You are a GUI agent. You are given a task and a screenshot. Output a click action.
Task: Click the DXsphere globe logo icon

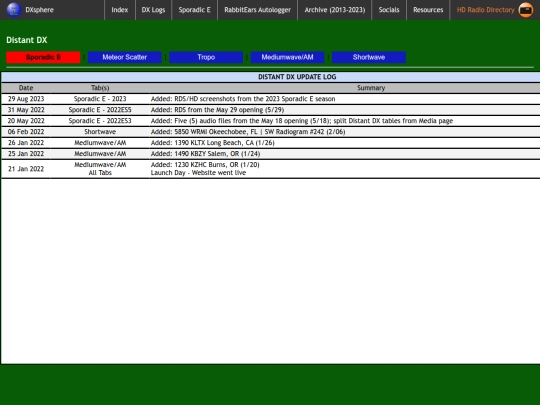tap(14, 10)
